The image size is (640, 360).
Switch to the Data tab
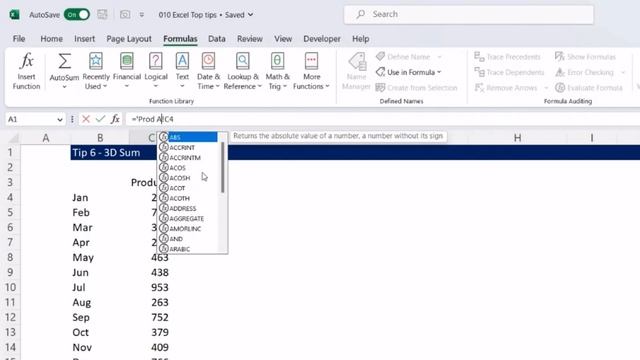[217, 39]
